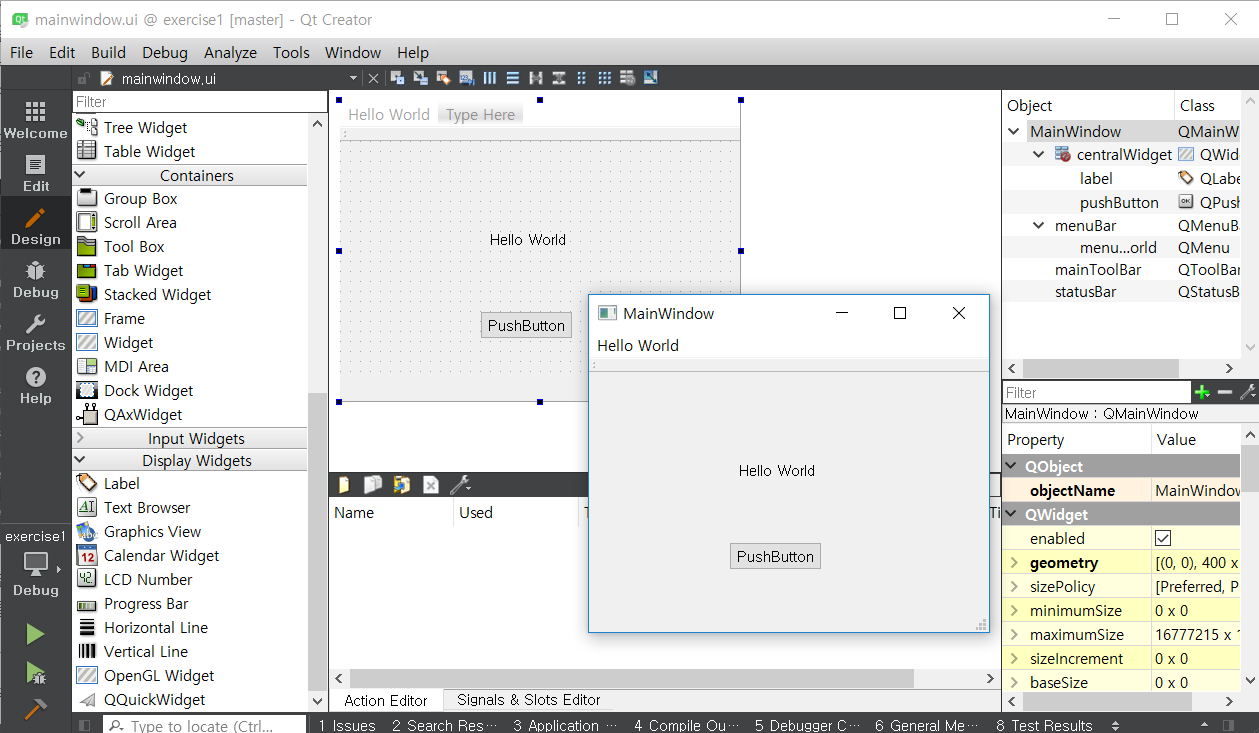This screenshot has width=1259, height=733.
Task: Open Debug mode in left sidebar
Action: point(36,280)
